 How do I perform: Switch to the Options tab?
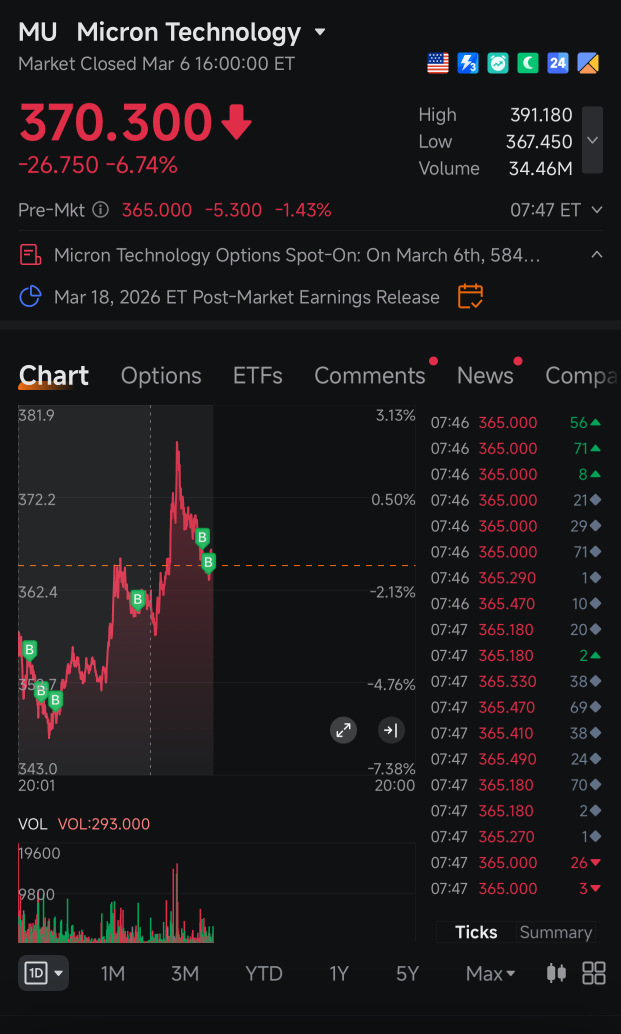click(x=161, y=376)
